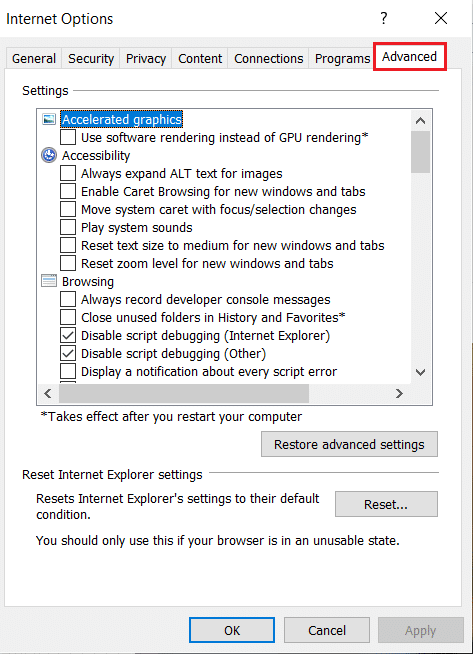
Task: Click the horizontal scroll right arrow
Action: click(399, 393)
